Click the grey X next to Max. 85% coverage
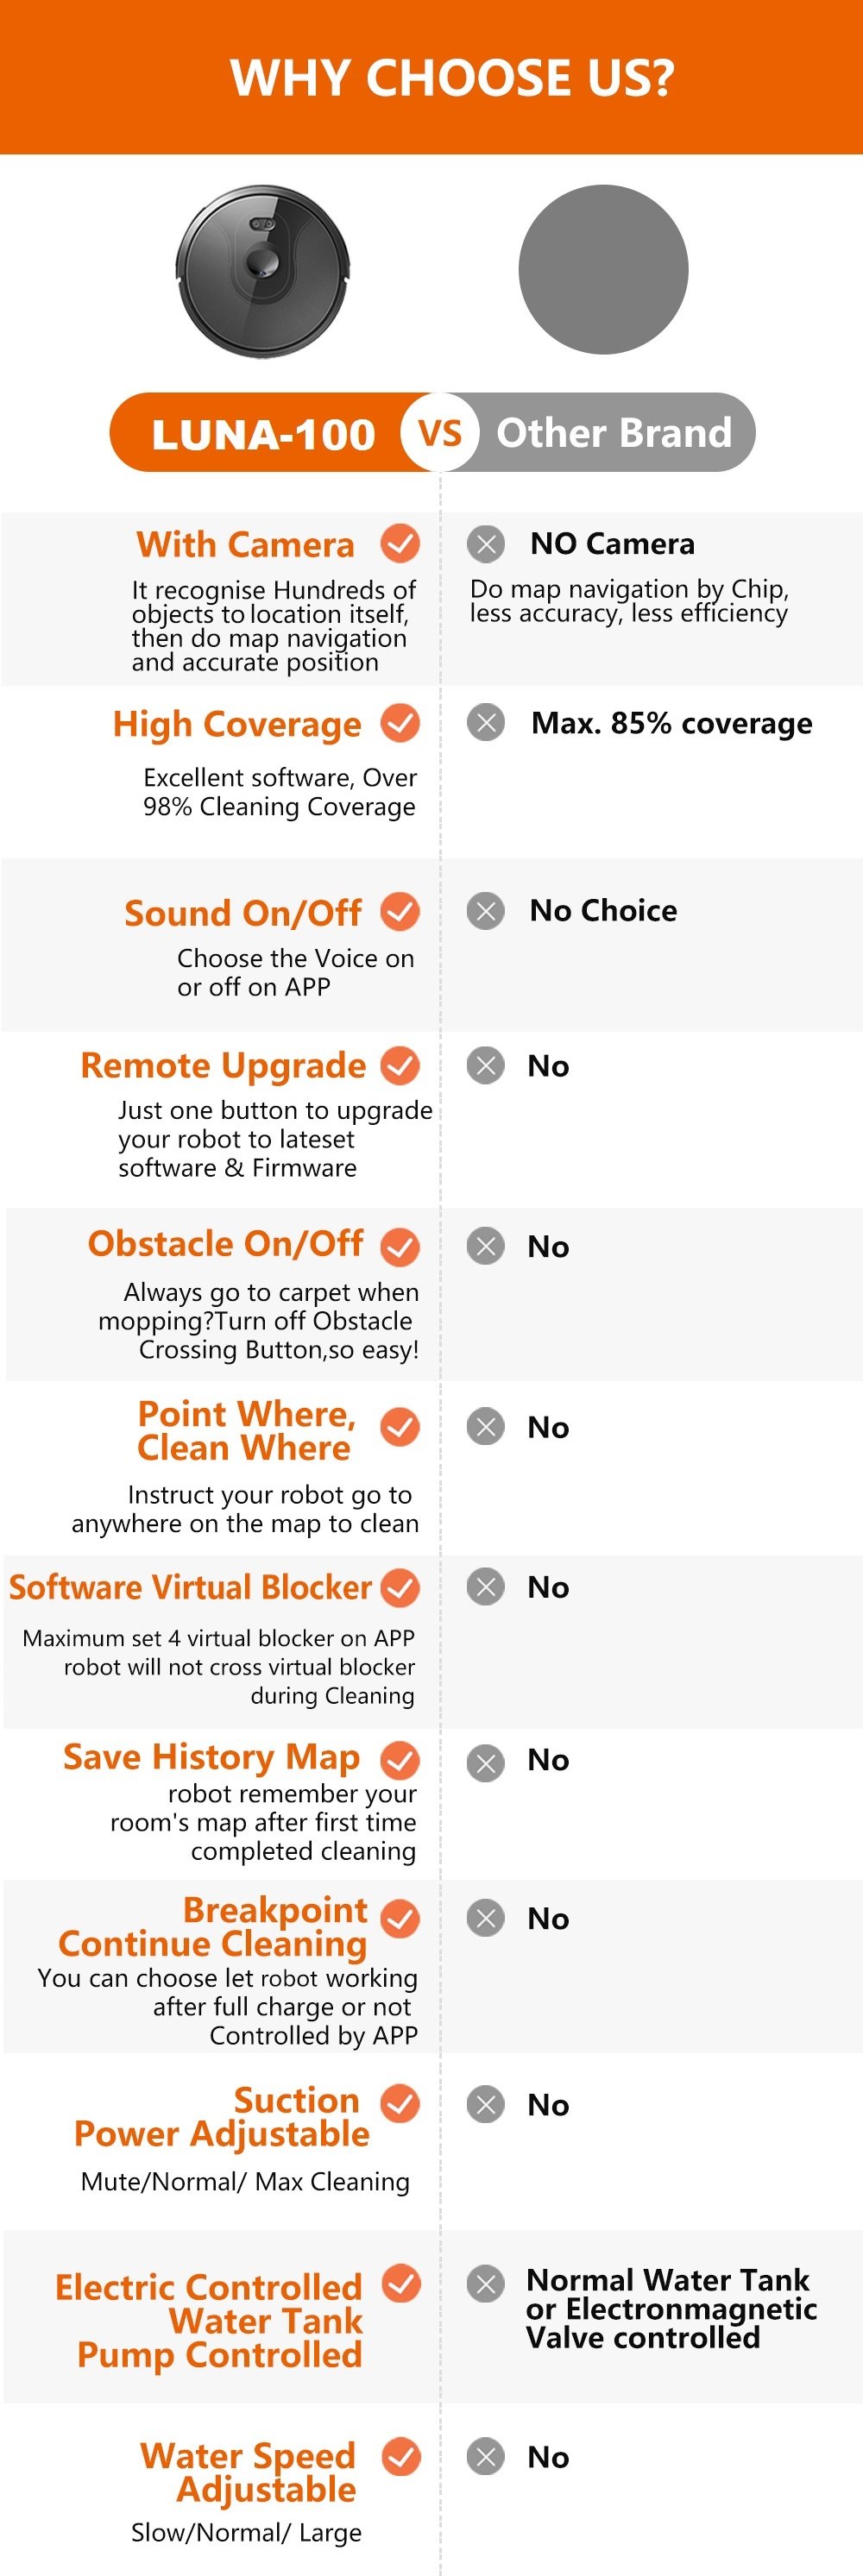 [486, 722]
